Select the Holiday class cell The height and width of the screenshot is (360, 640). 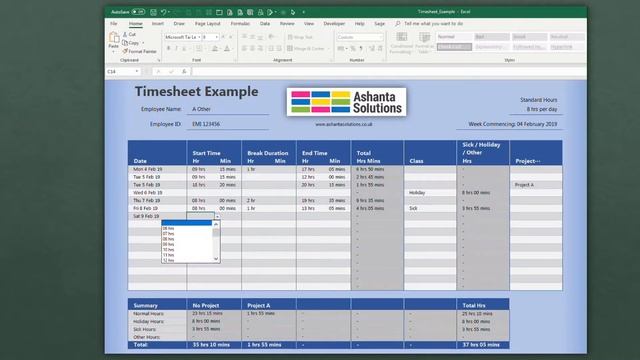tap(430, 193)
